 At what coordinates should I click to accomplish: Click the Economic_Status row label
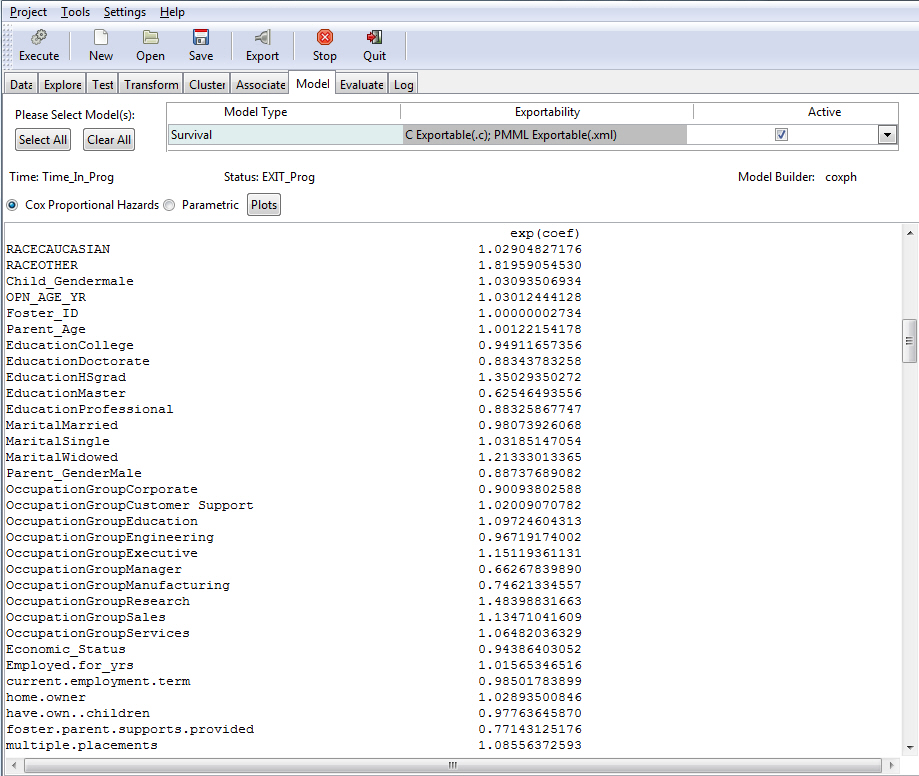tap(66, 649)
